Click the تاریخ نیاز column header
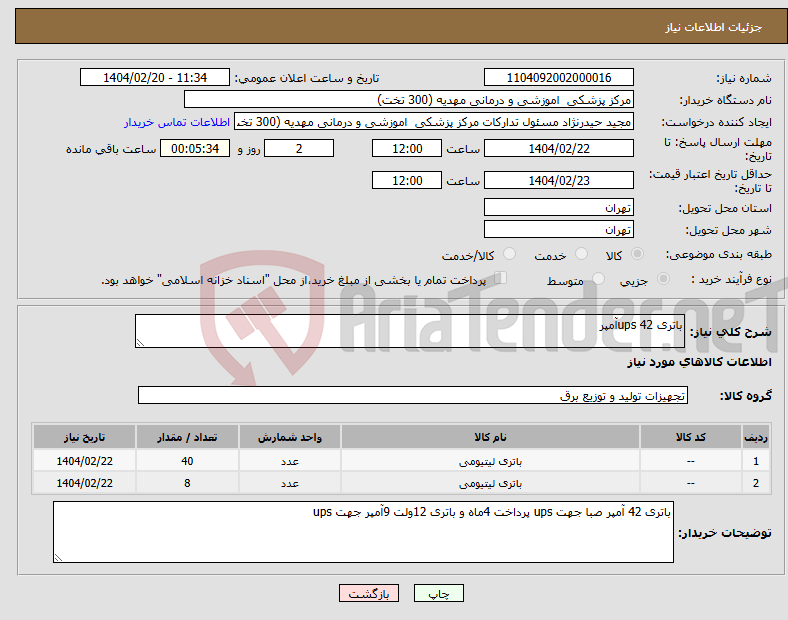 (x=84, y=437)
